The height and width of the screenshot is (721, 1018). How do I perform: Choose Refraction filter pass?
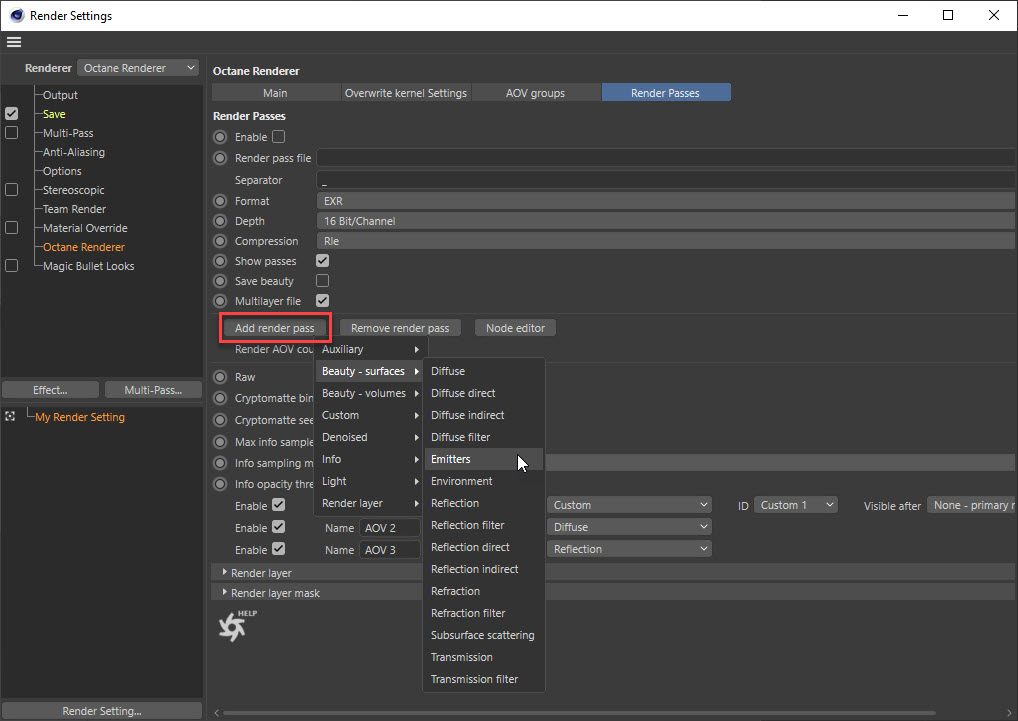click(x=484, y=613)
